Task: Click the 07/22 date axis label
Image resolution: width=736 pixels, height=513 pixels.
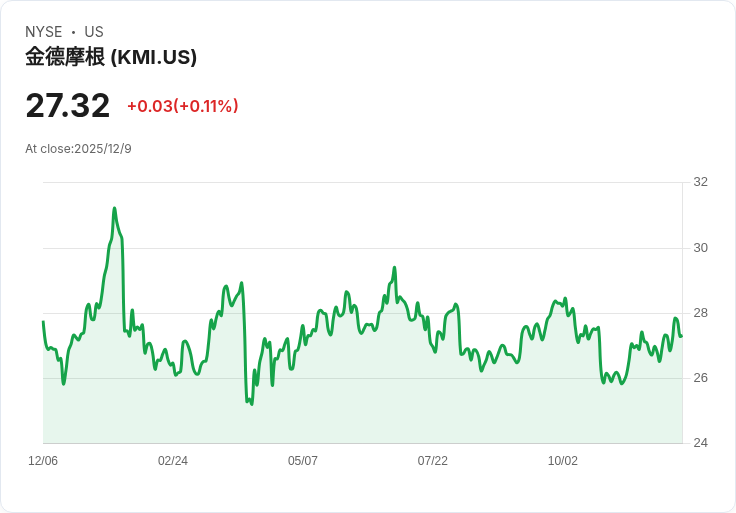Action: (x=433, y=461)
